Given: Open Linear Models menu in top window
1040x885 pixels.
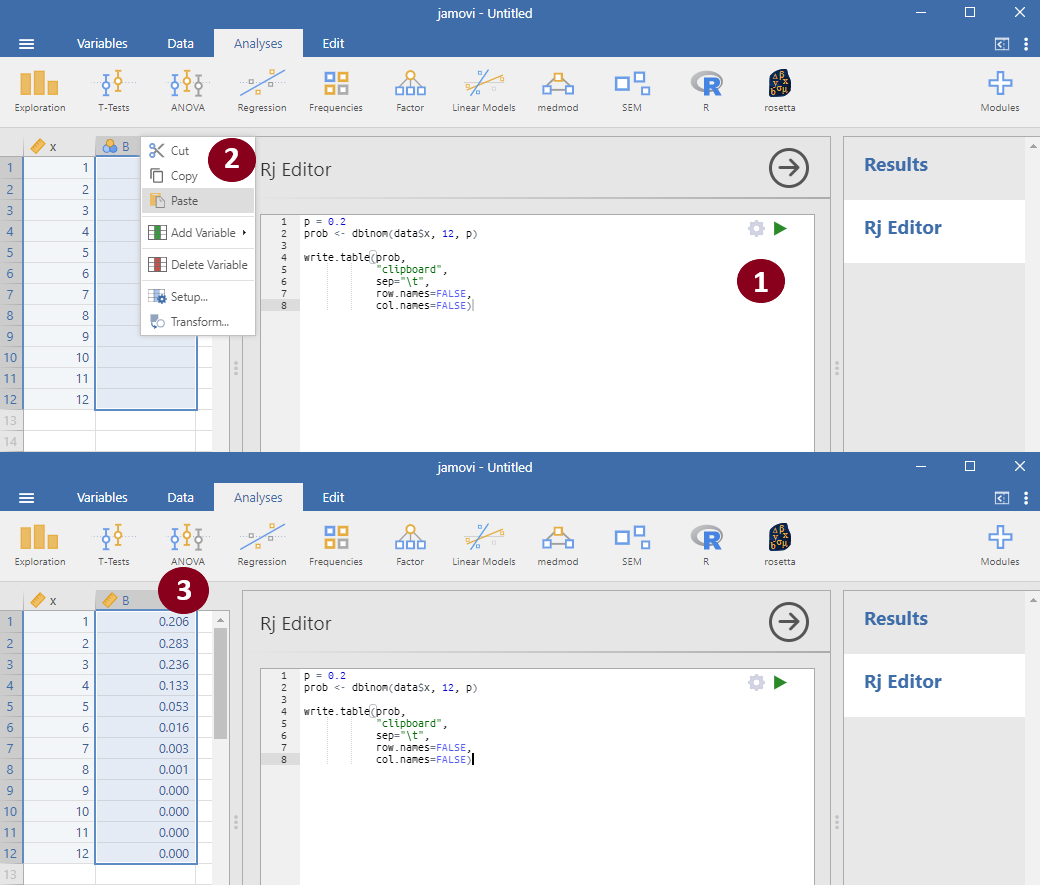Looking at the screenshot, I should pos(484,92).
